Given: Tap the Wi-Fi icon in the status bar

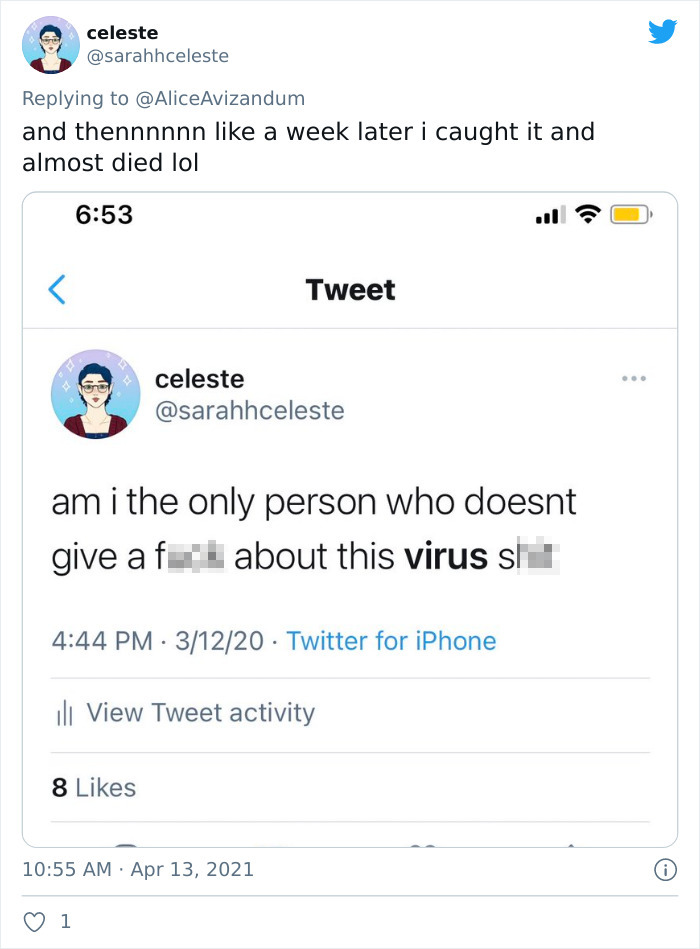Looking at the screenshot, I should (589, 214).
